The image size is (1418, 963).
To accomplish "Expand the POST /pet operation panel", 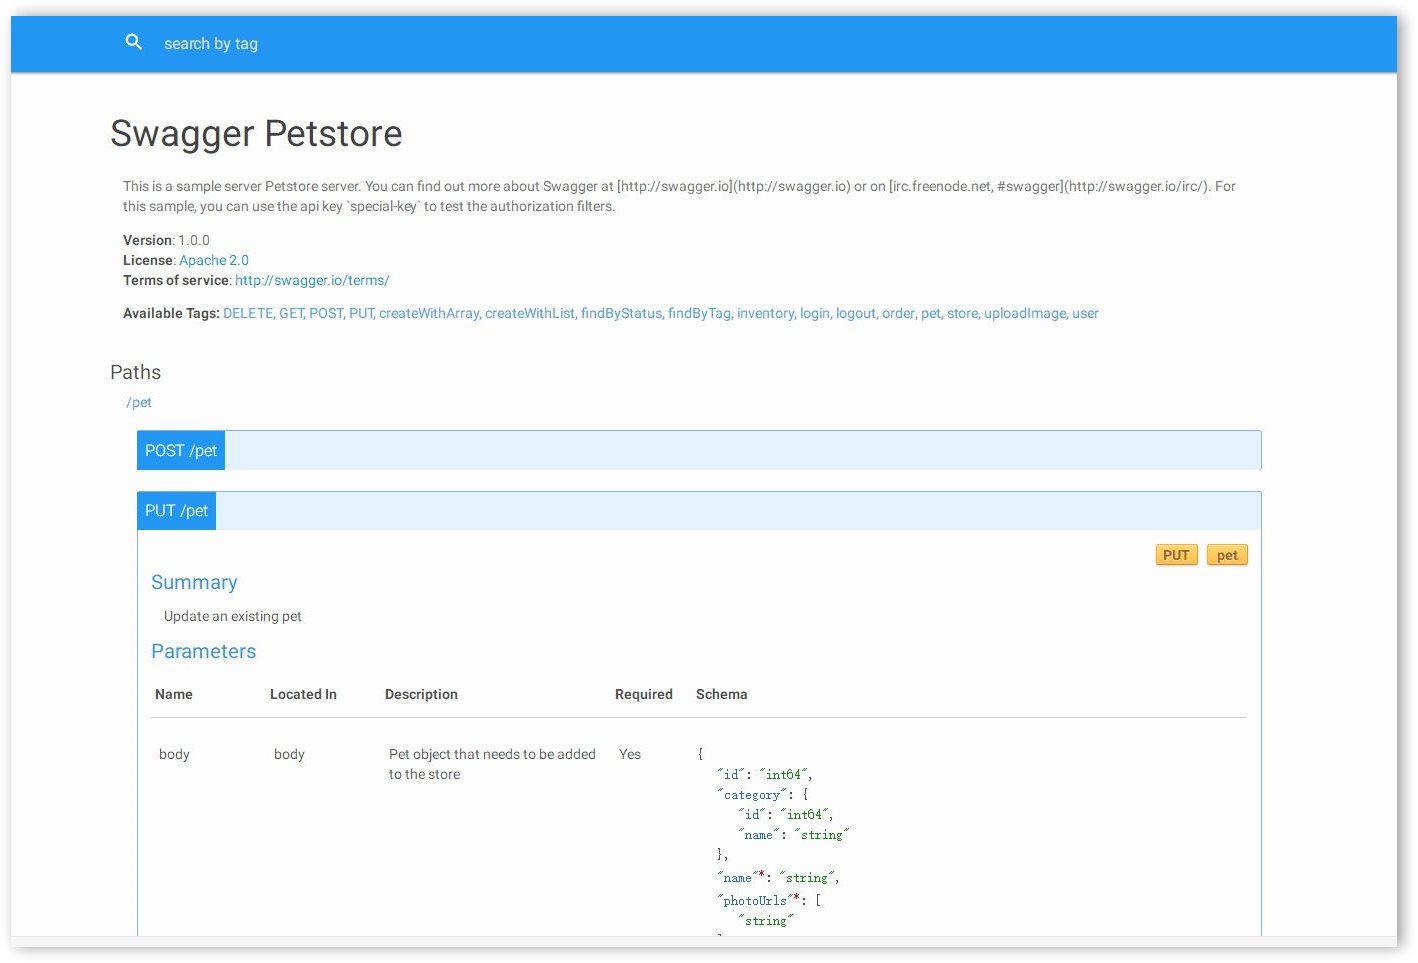I will click(x=180, y=450).
